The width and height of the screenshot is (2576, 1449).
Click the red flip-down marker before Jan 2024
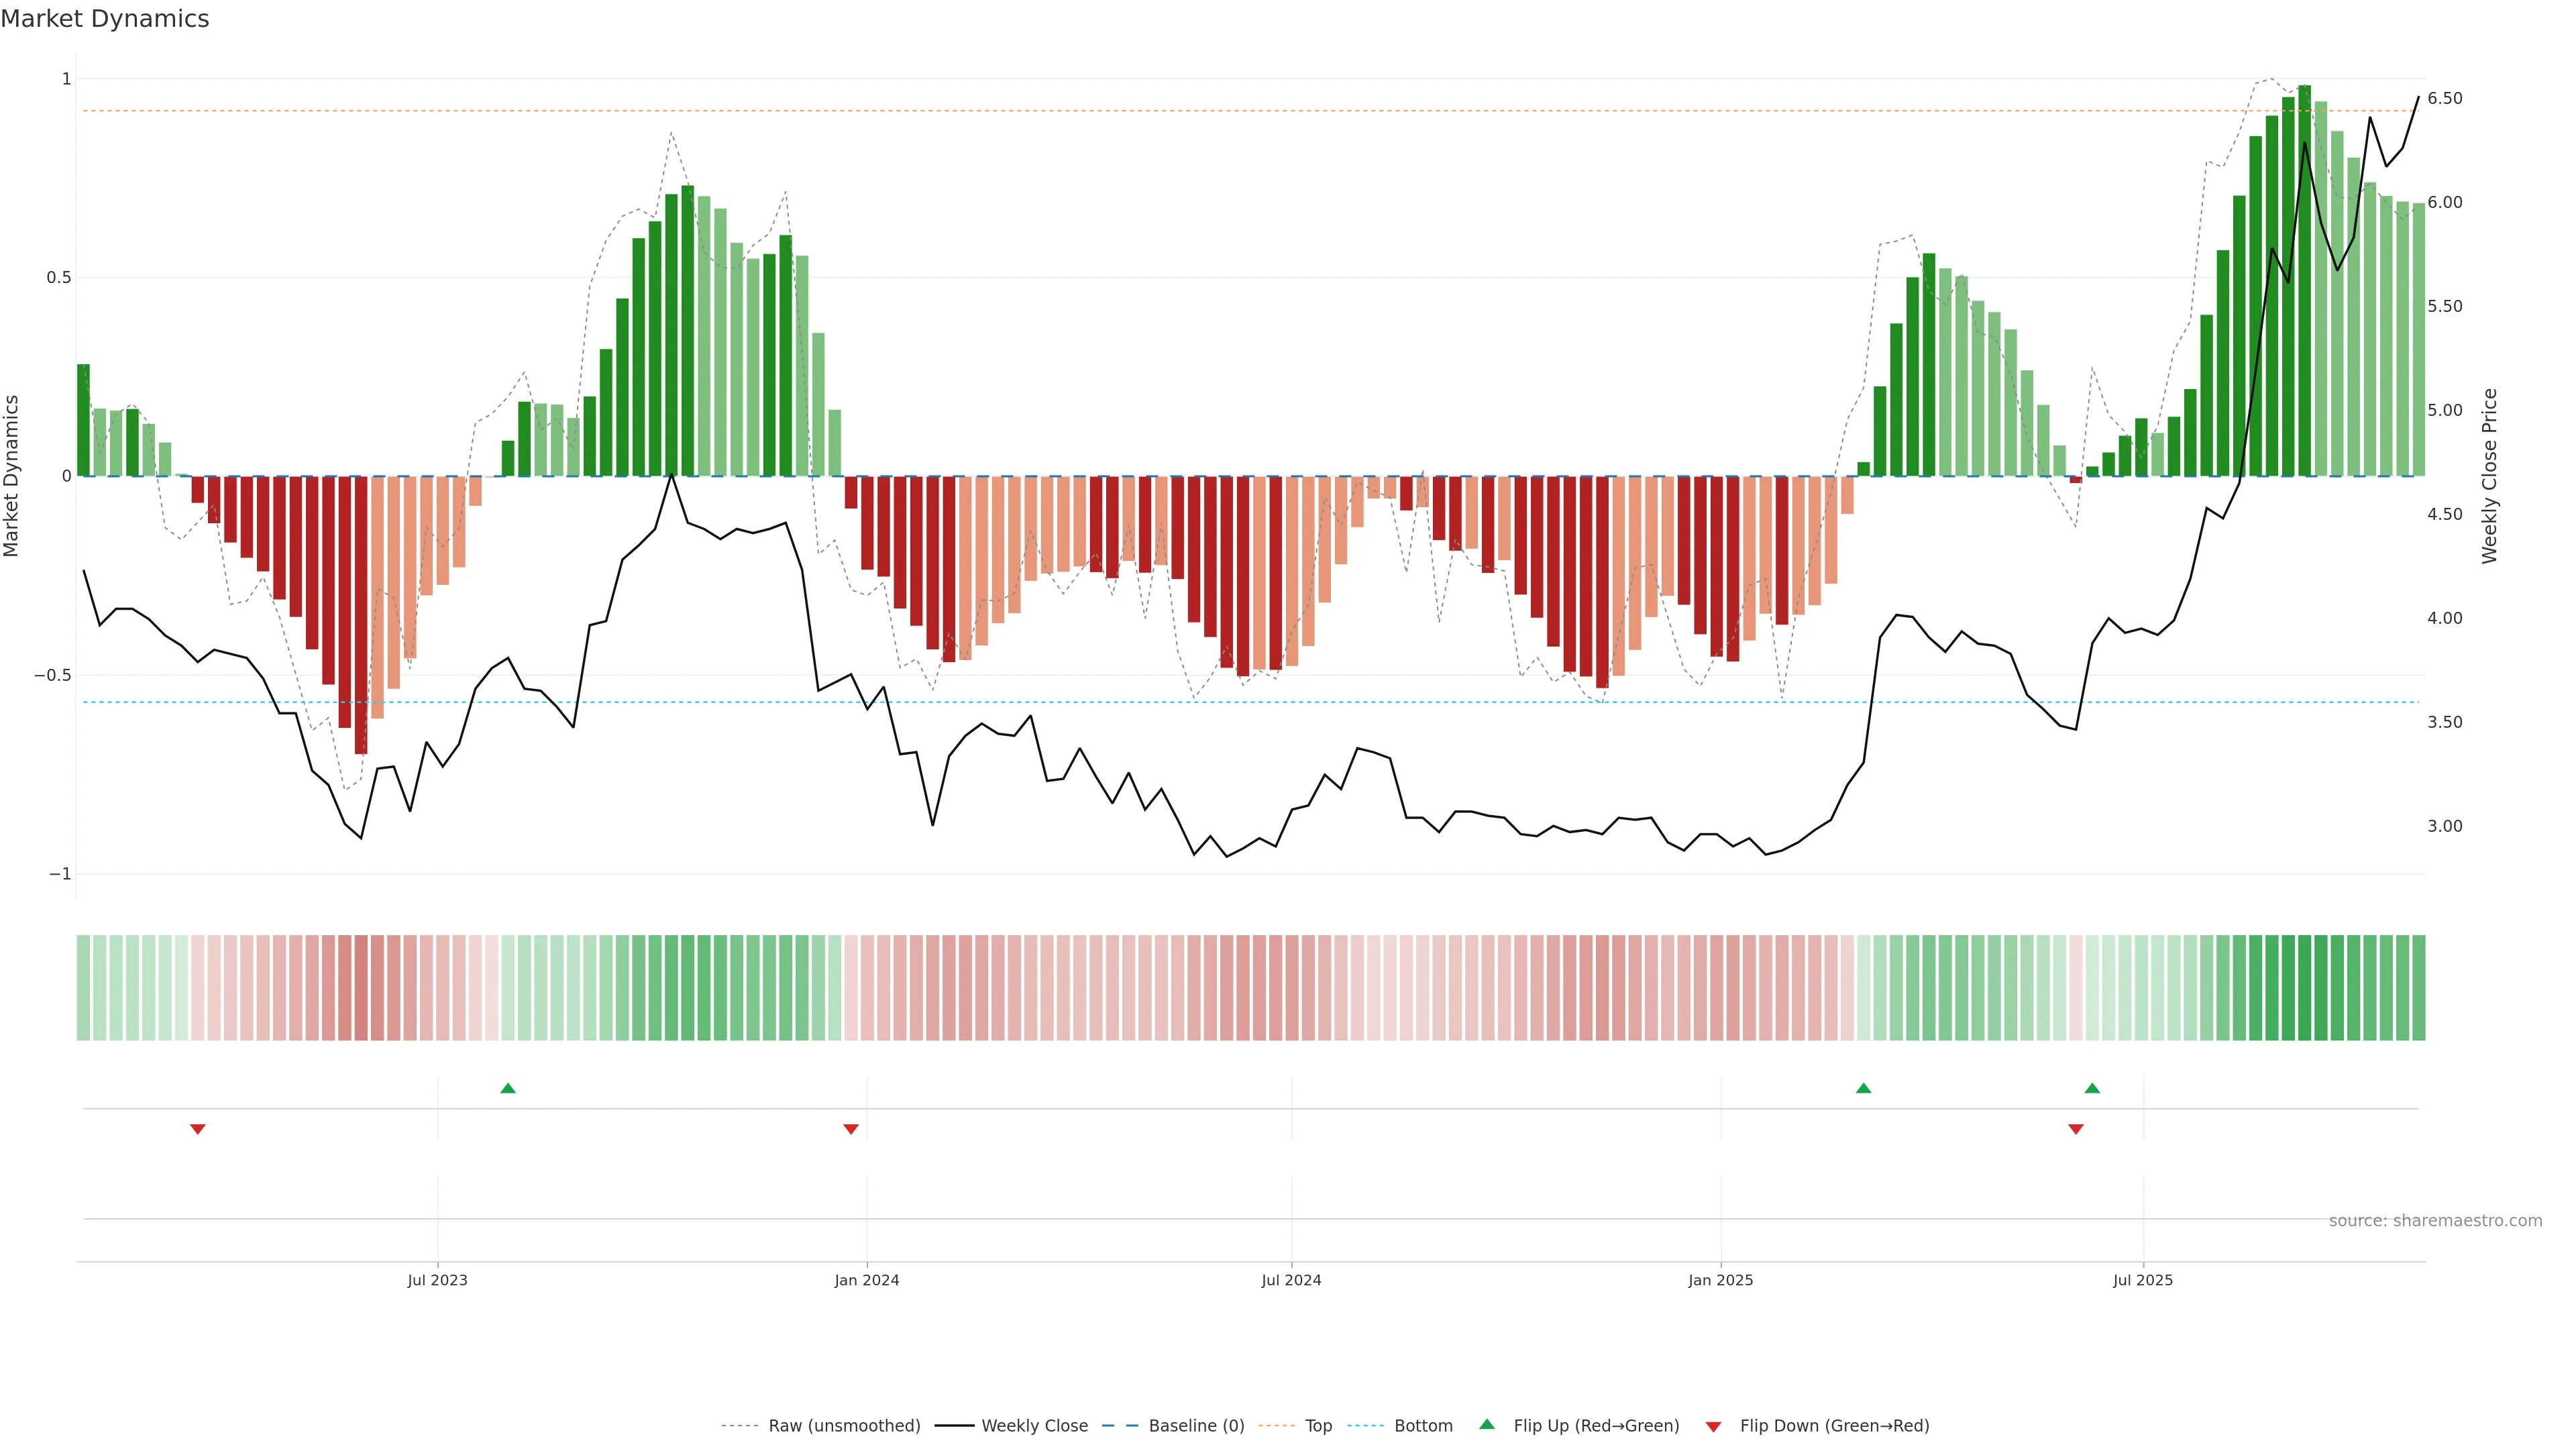click(851, 1129)
